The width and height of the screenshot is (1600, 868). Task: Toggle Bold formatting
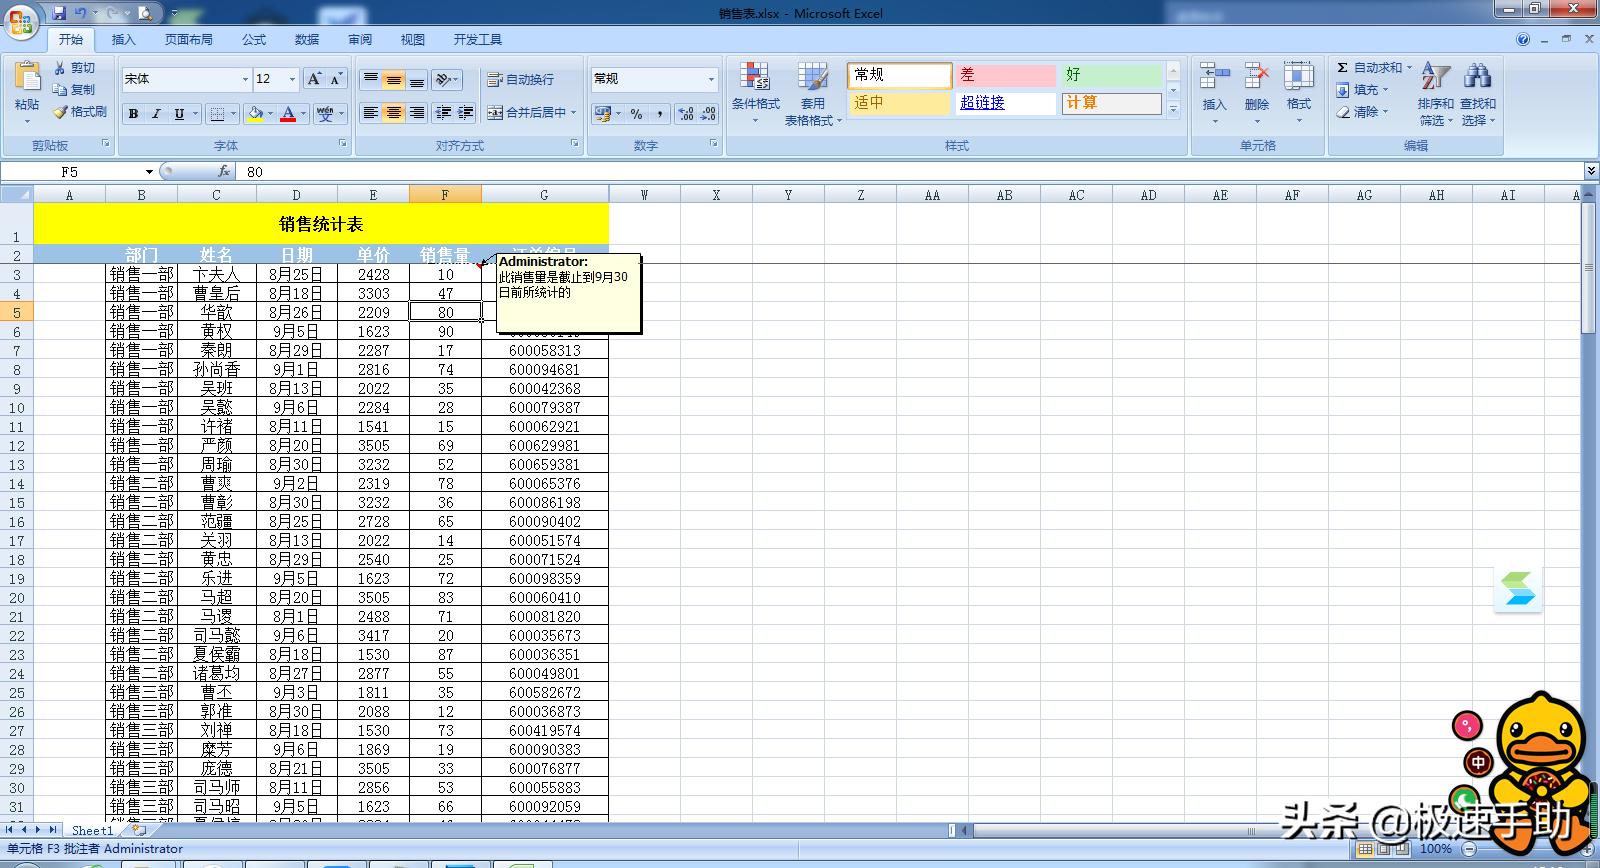coord(133,114)
